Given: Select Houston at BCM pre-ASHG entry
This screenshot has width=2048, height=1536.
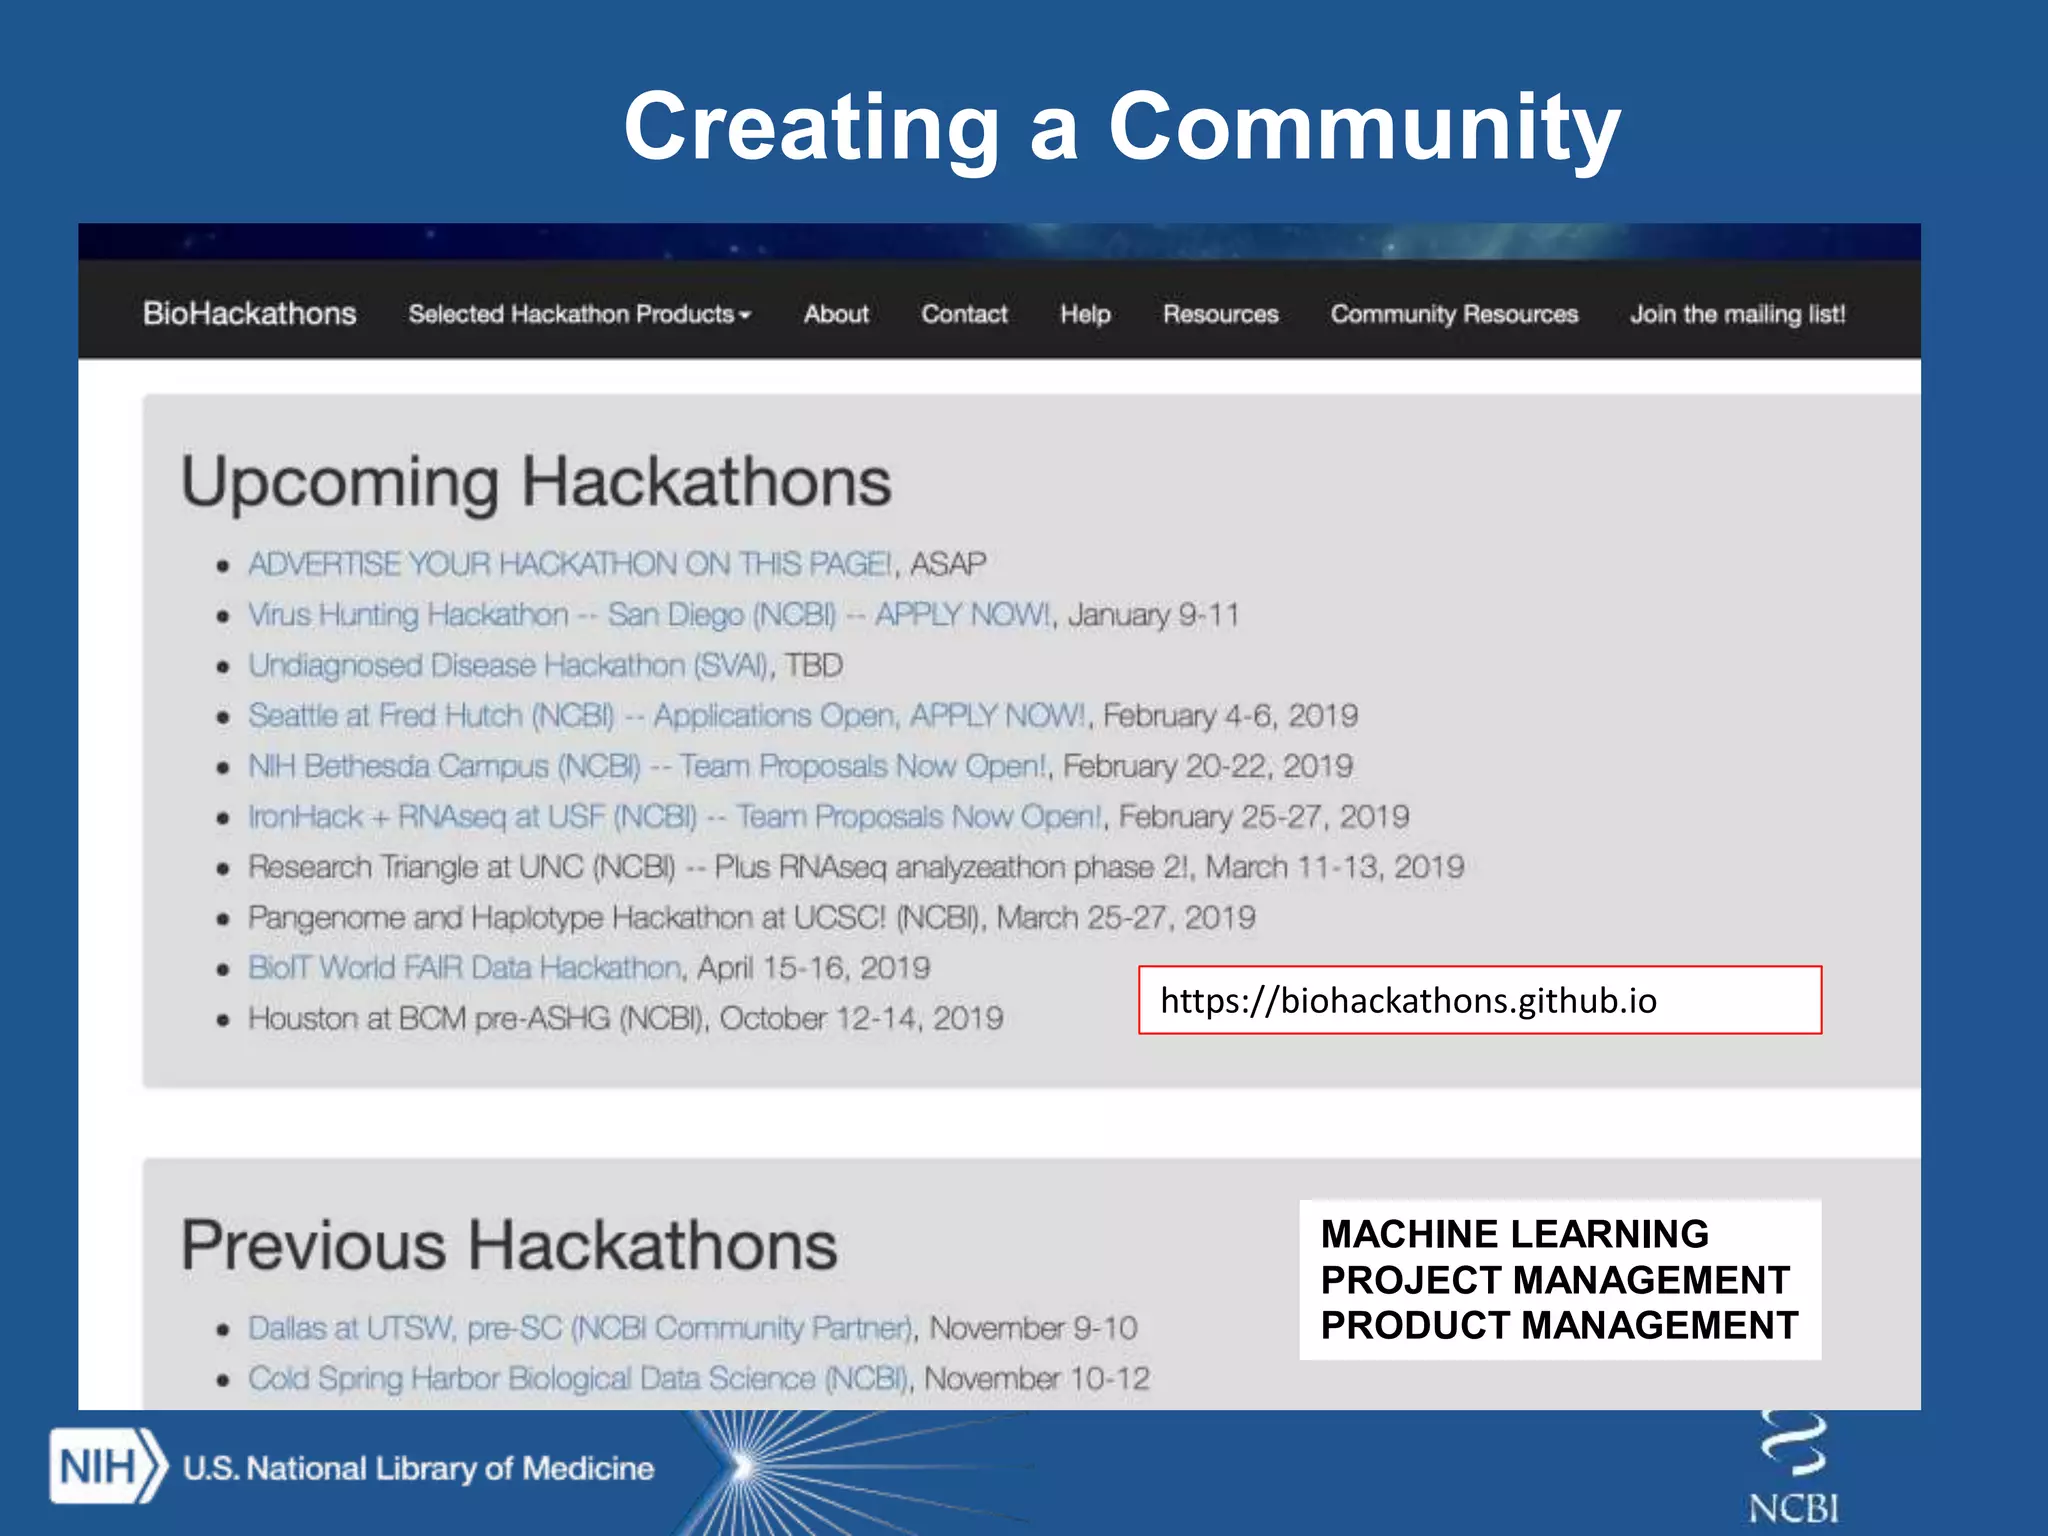Looking at the screenshot, I should (625, 1018).
